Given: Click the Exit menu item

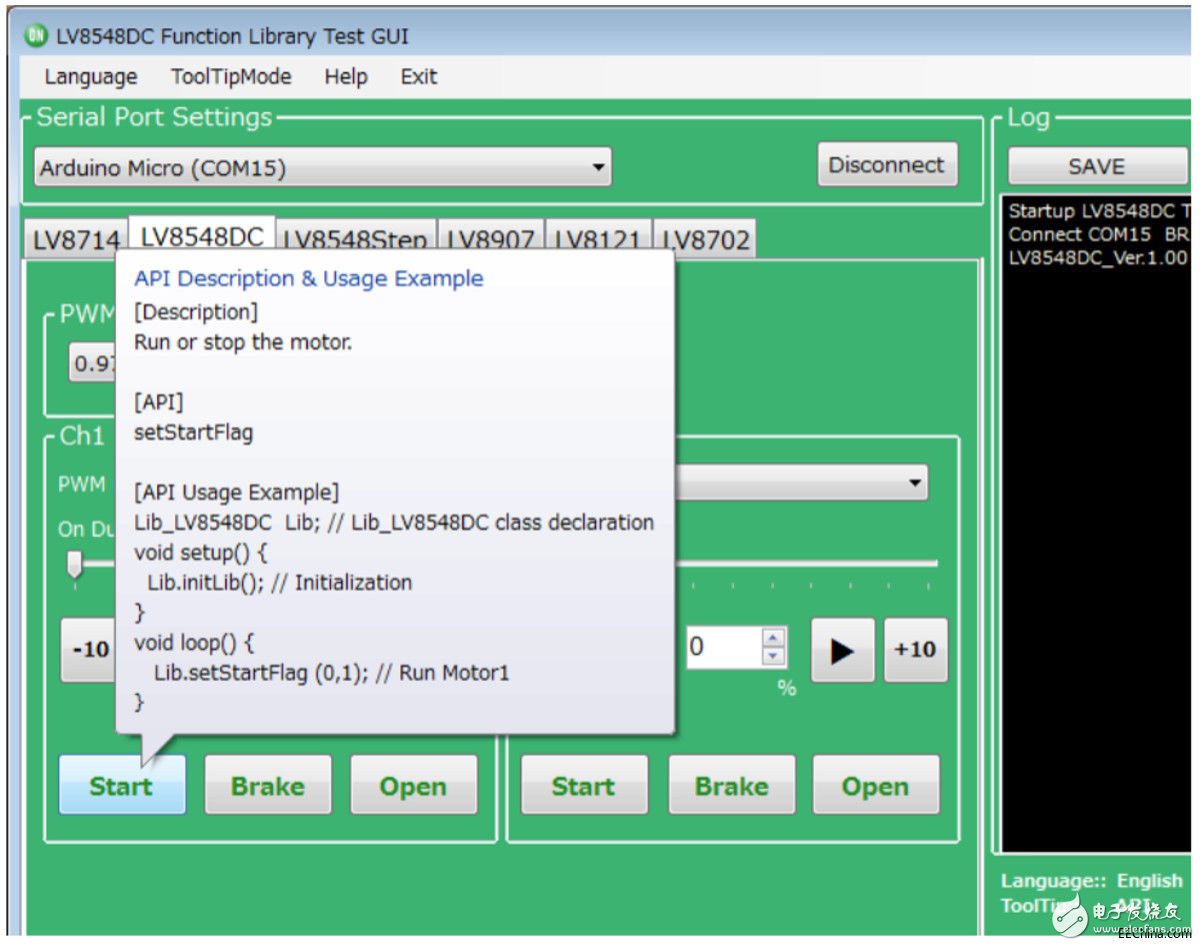Looking at the screenshot, I should click(418, 77).
